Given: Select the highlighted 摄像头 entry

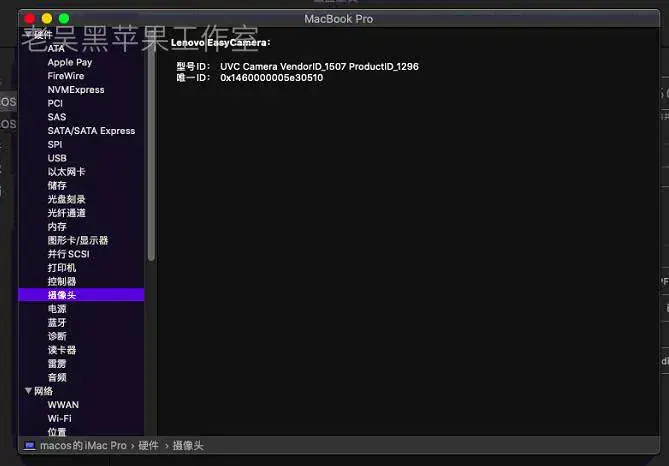Looking at the screenshot, I should [x=81, y=295].
